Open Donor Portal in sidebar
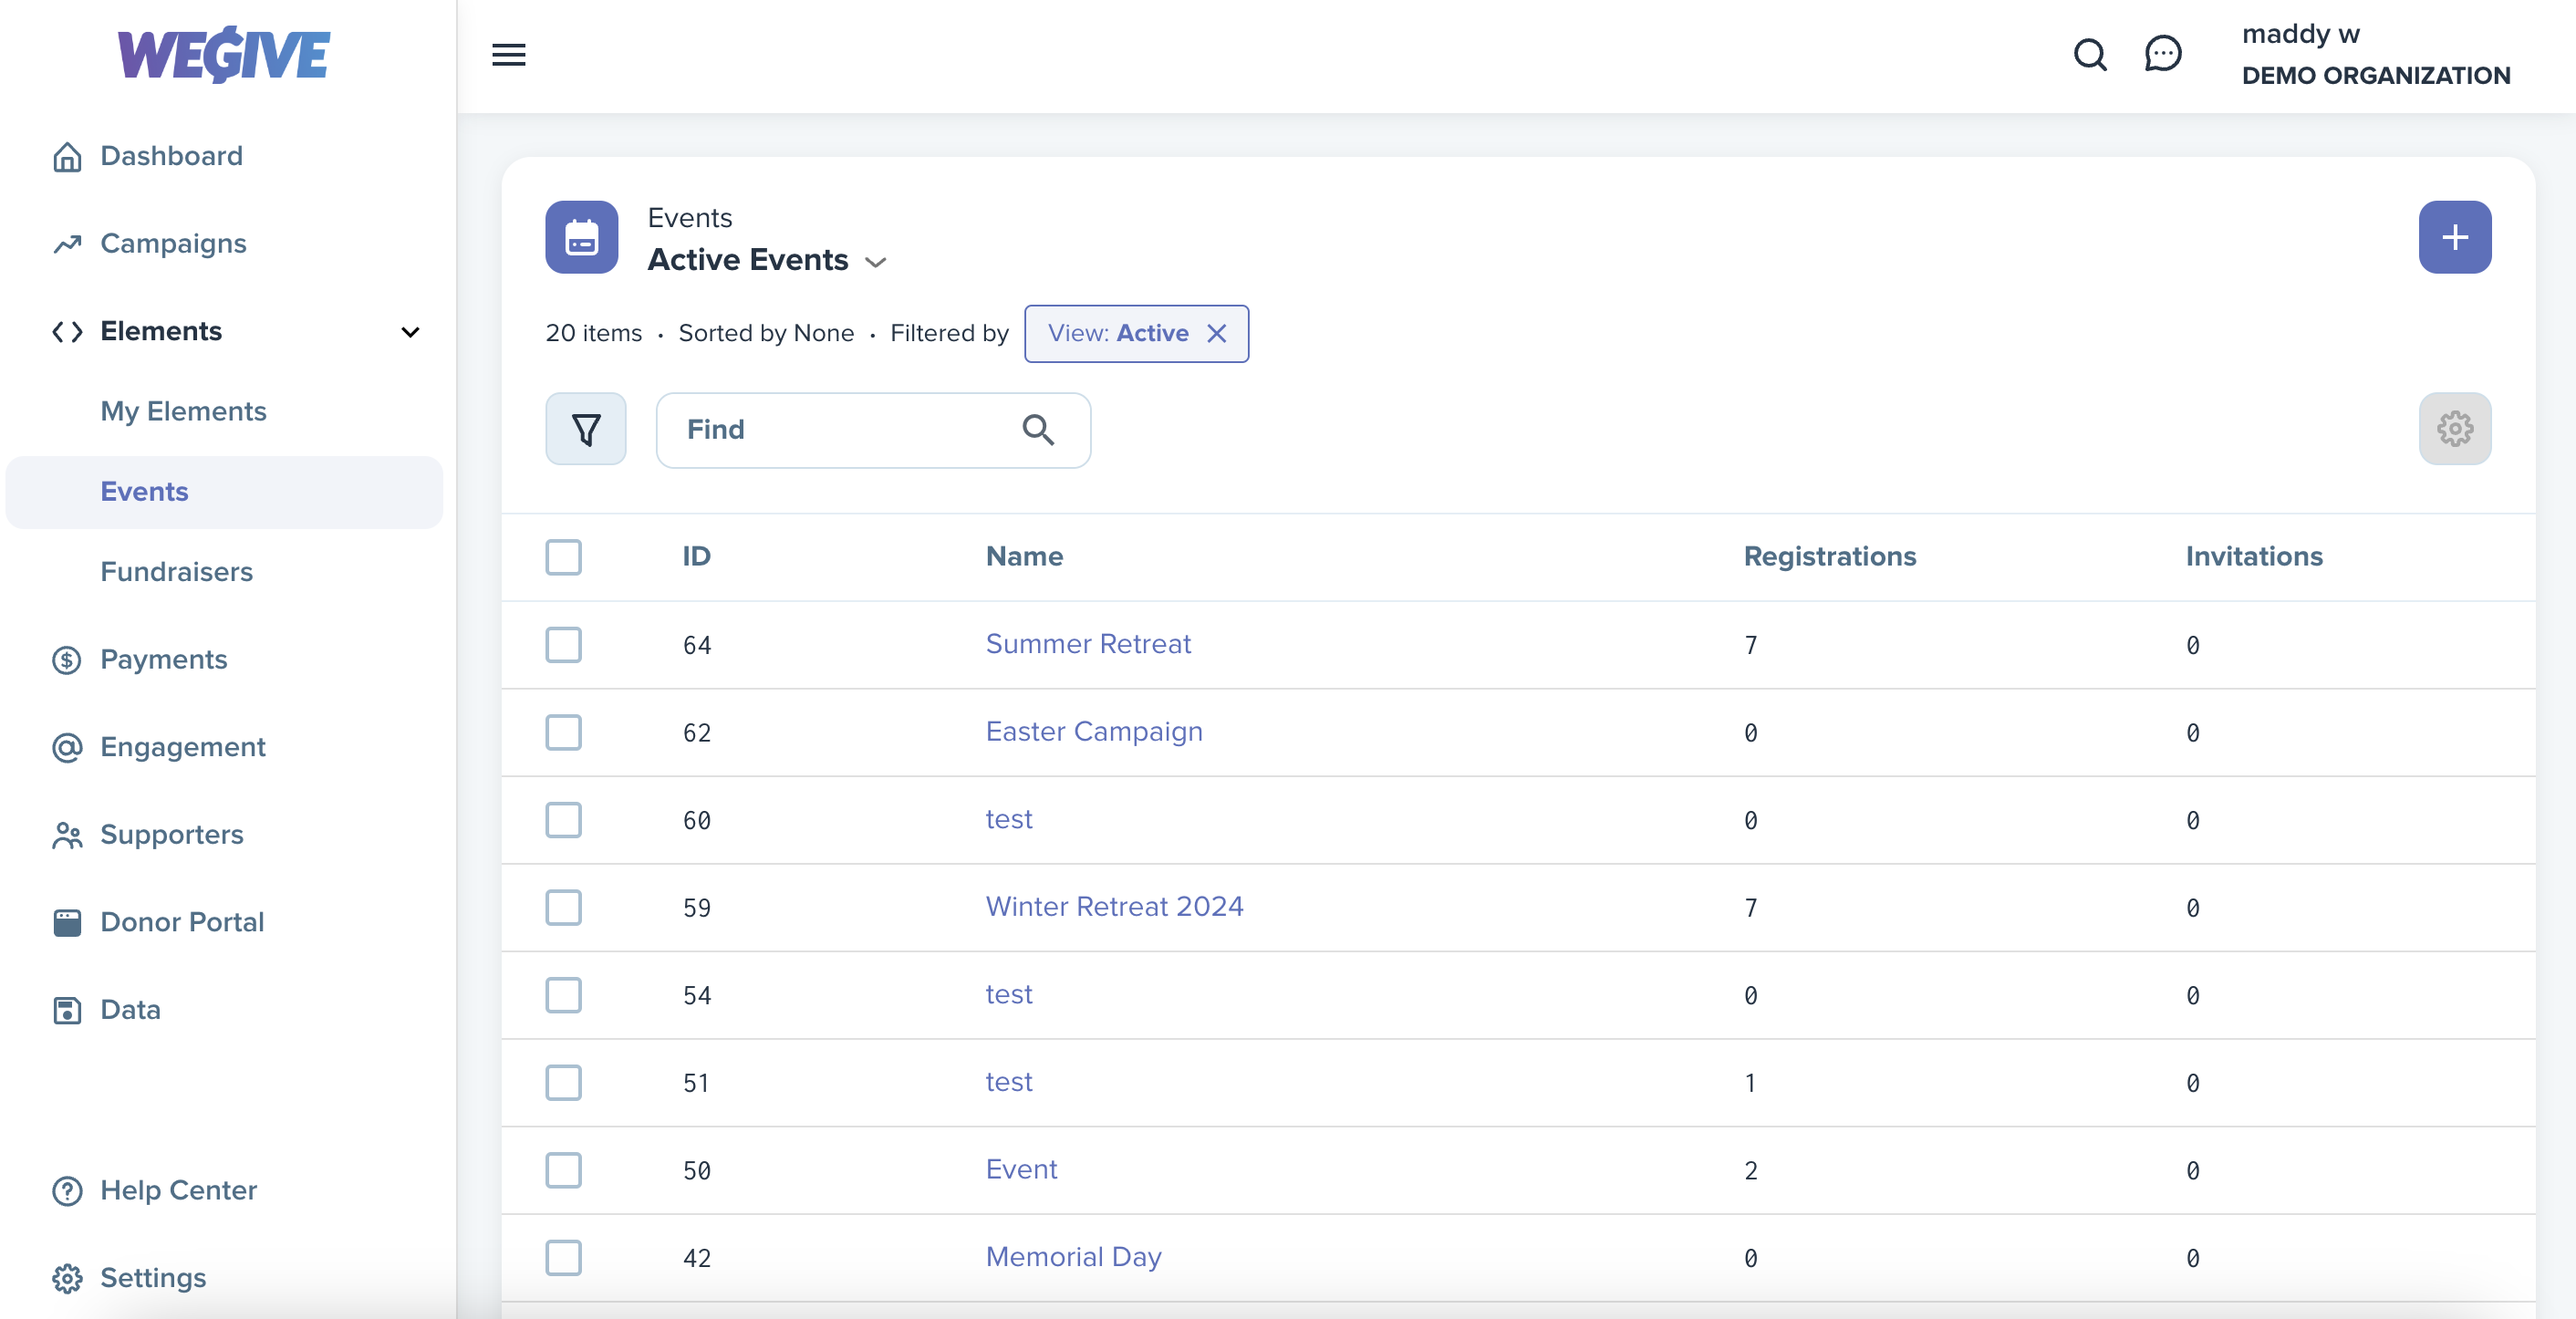The image size is (2576, 1319). (x=182, y=923)
